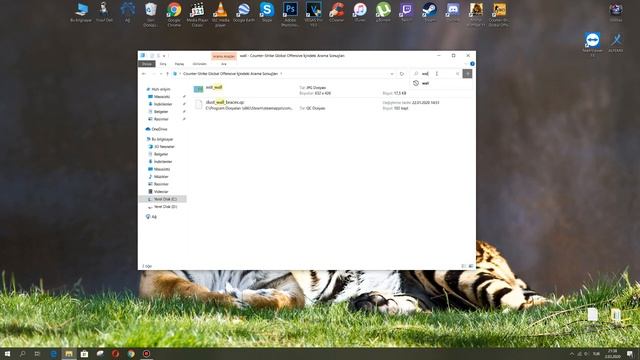
Task: Go up one folder level
Action: tap(167, 74)
